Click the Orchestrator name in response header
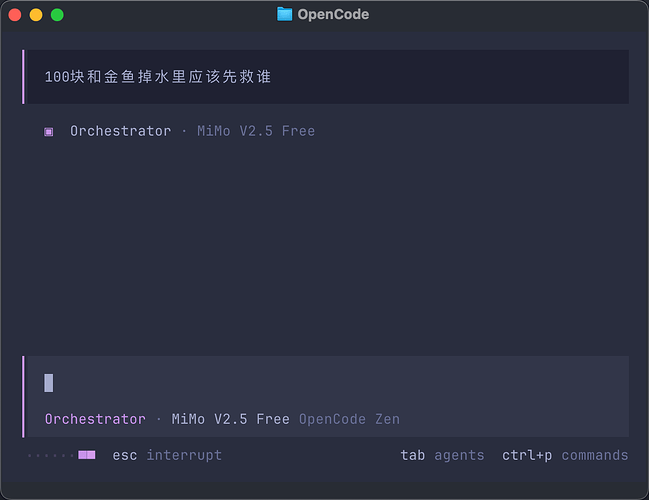This screenshot has height=500, width=649. coord(120,131)
